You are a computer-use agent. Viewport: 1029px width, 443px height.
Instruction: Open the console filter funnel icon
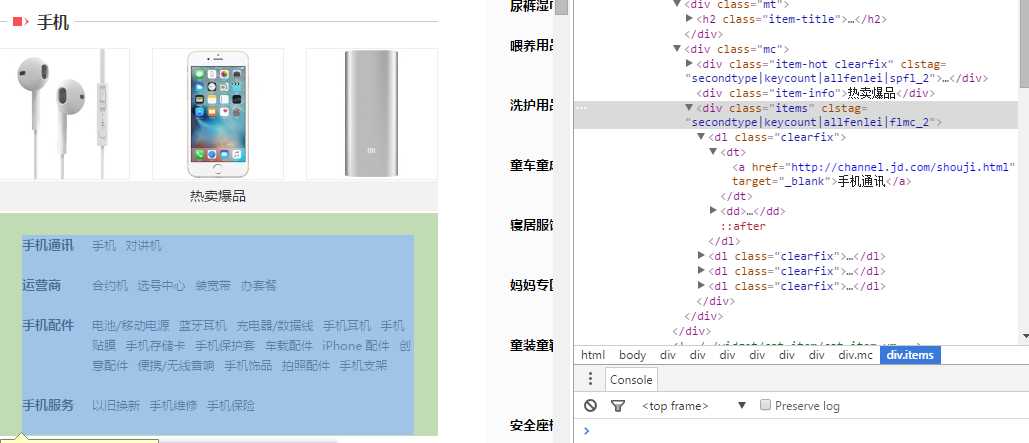pyautogui.click(x=618, y=406)
